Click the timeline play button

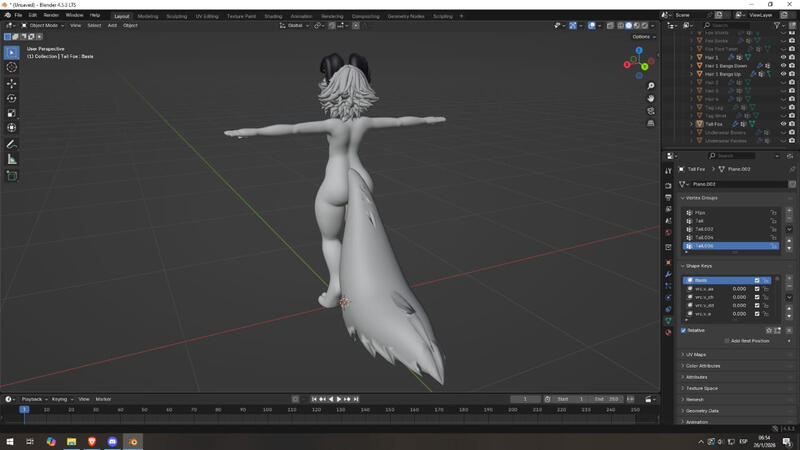(339, 399)
